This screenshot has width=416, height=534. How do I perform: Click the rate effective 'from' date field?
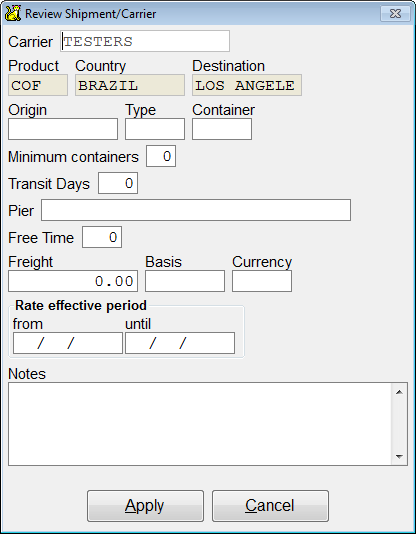click(68, 343)
